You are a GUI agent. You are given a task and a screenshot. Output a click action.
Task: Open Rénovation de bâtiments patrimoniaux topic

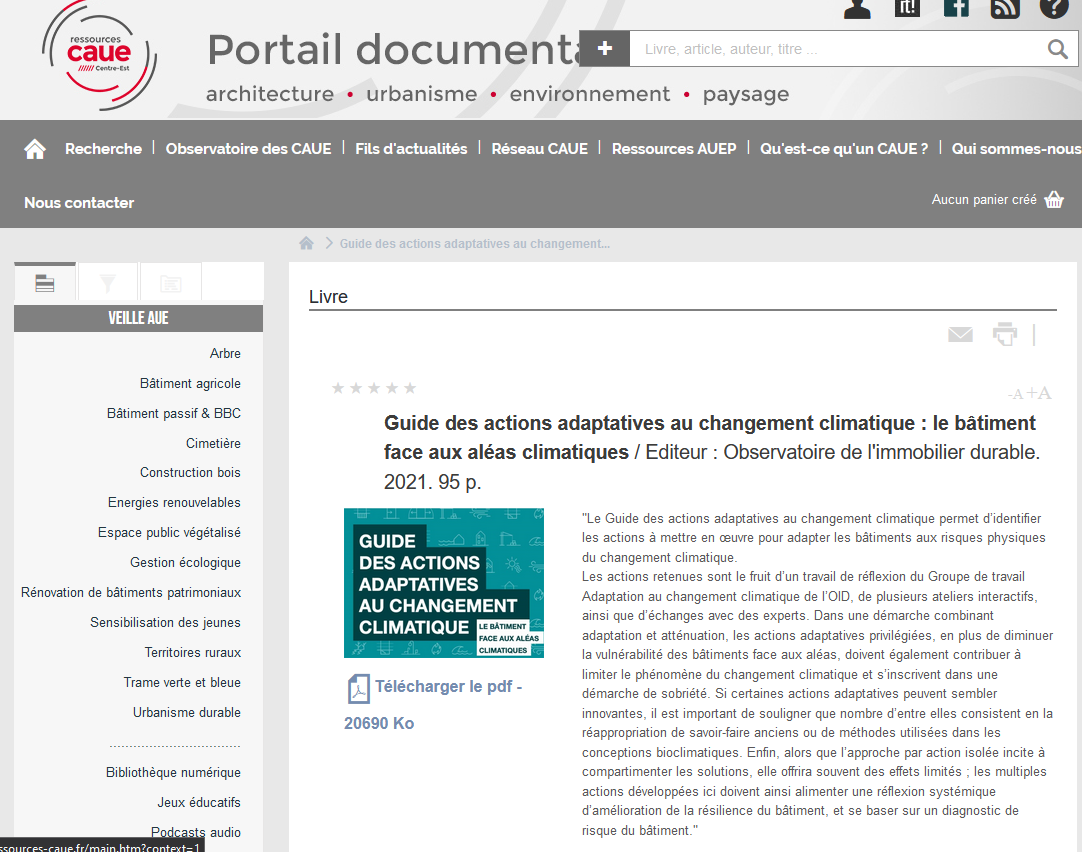click(x=131, y=593)
